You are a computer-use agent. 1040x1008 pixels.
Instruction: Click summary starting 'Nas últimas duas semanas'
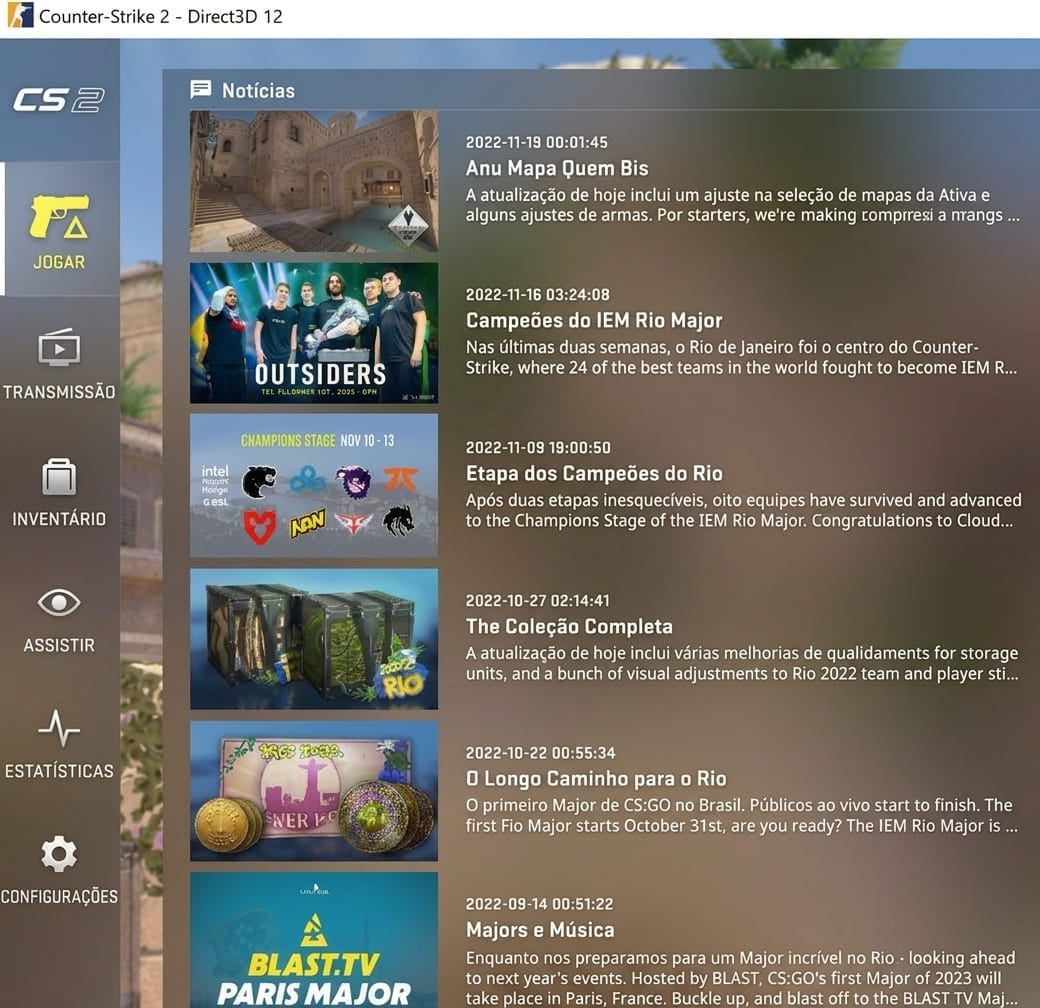(x=742, y=357)
